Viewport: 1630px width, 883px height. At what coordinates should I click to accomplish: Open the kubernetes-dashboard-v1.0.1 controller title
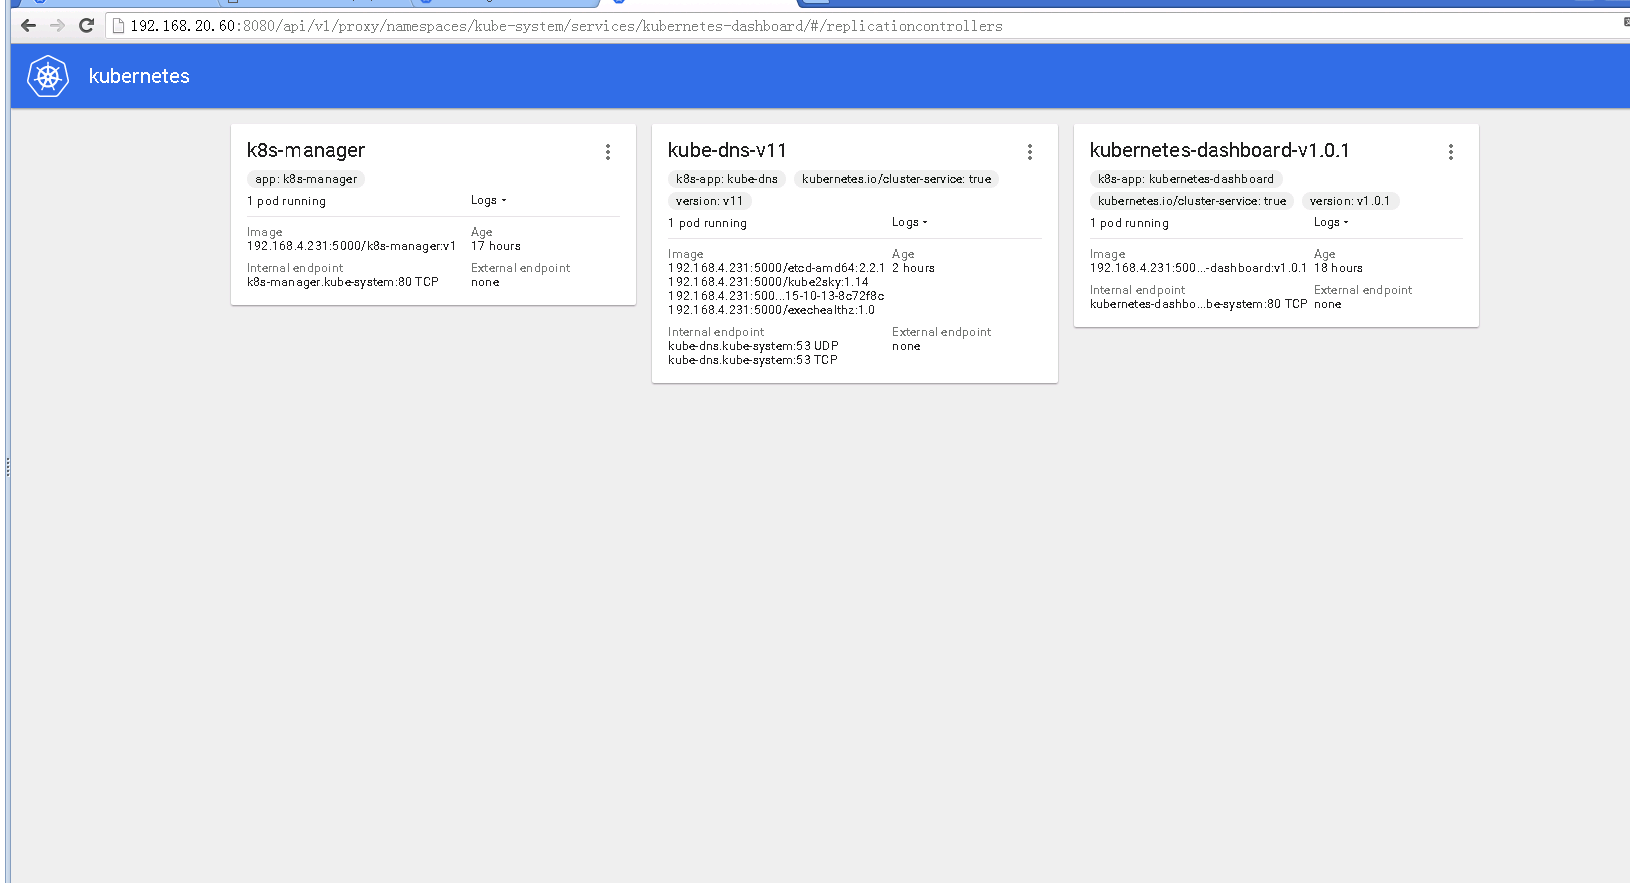coord(1220,150)
